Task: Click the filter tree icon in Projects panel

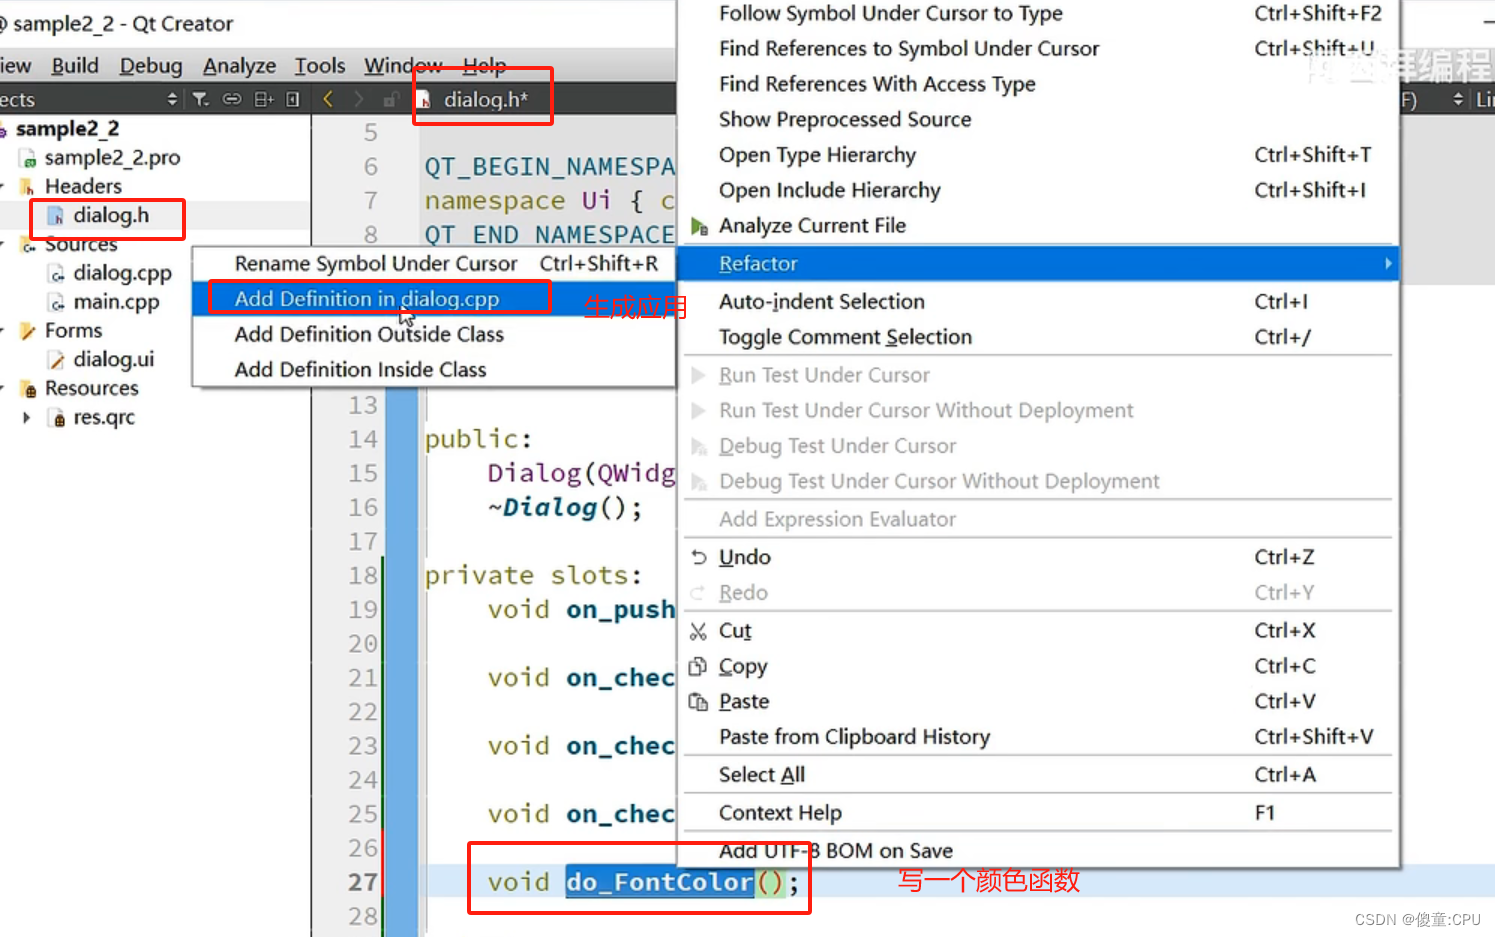Action: tap(200, 99)
